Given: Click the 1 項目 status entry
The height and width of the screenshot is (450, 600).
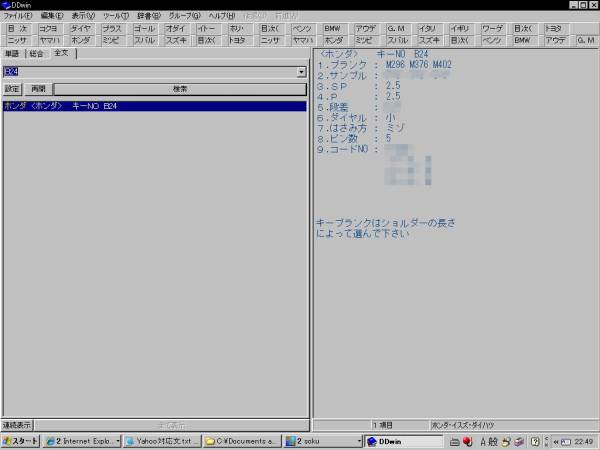Looking at the screenshot, I should click(x=383, y=425).
